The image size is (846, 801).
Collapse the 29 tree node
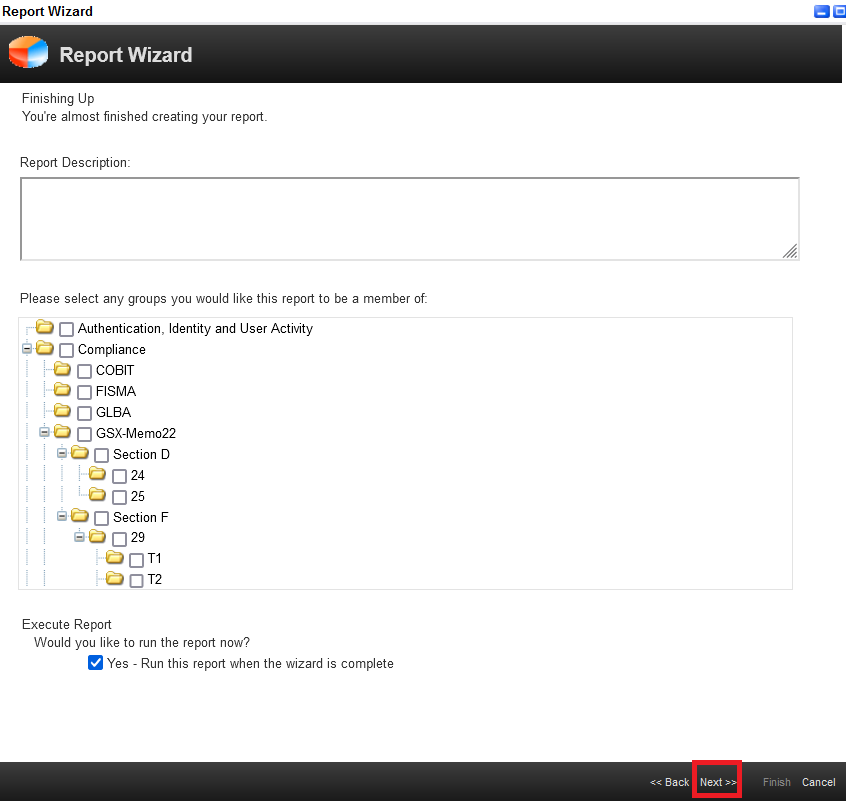[79, 537]
